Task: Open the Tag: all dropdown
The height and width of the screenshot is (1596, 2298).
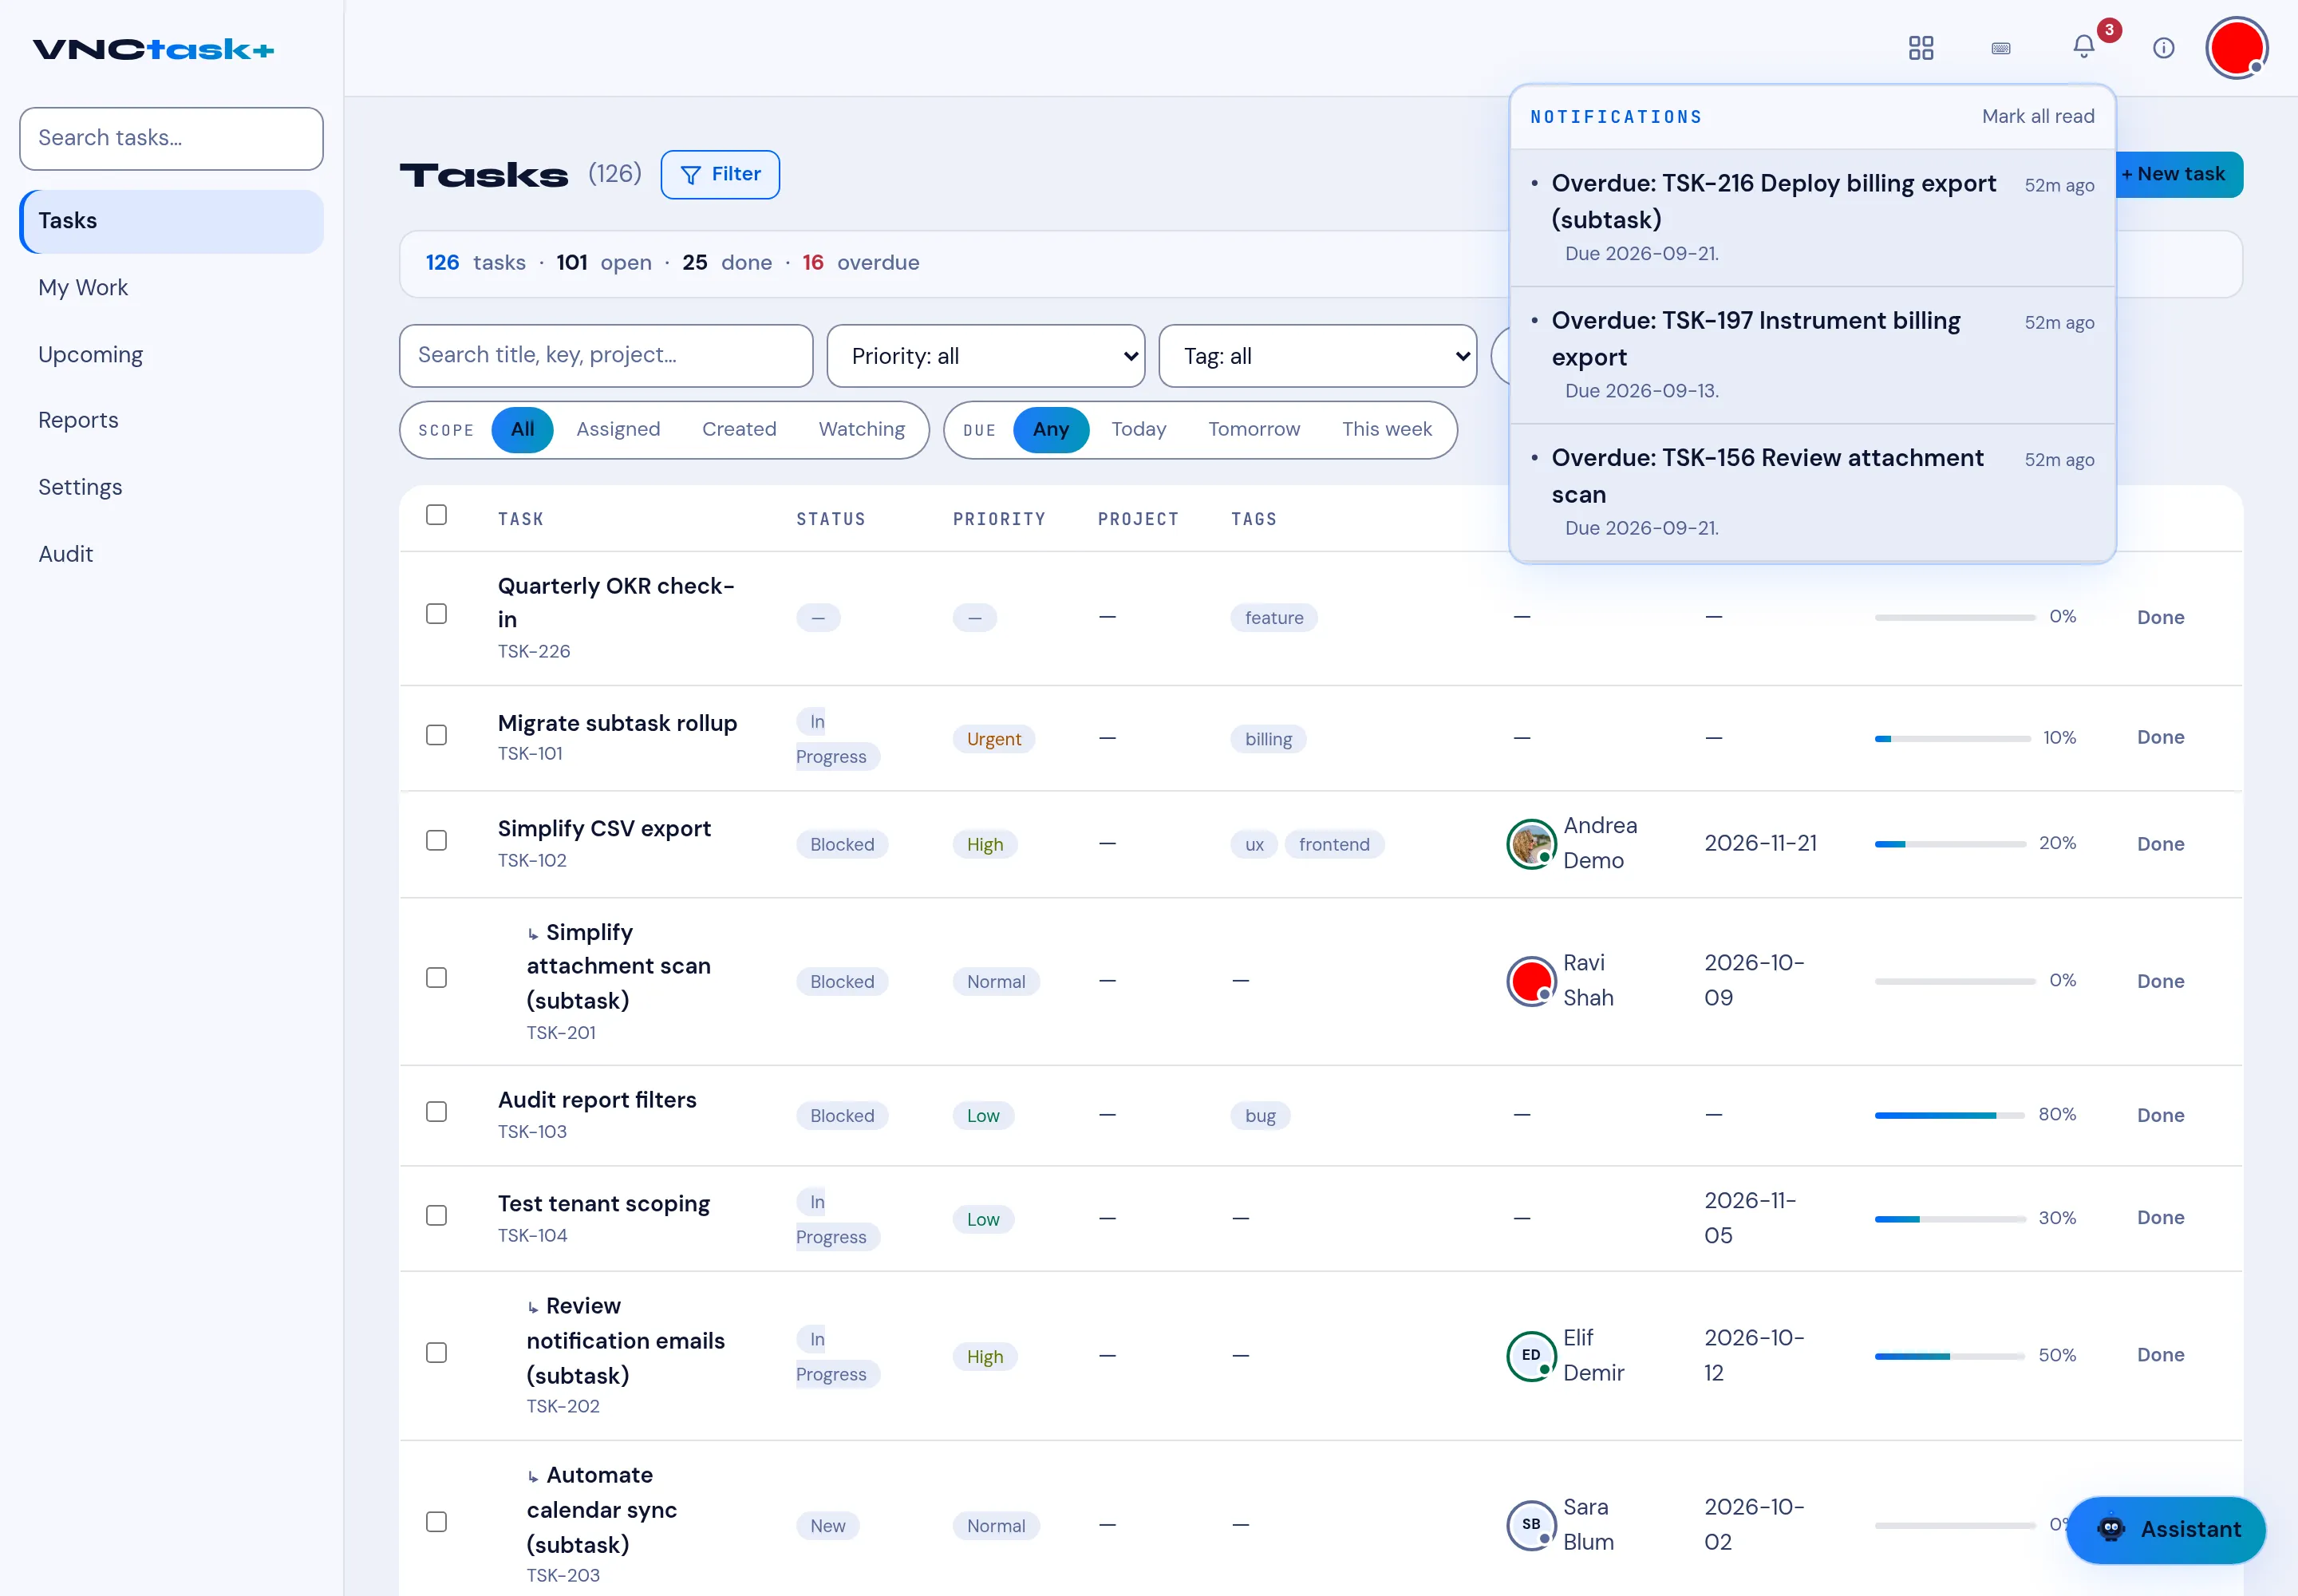Action: (x=1317, y=356)
